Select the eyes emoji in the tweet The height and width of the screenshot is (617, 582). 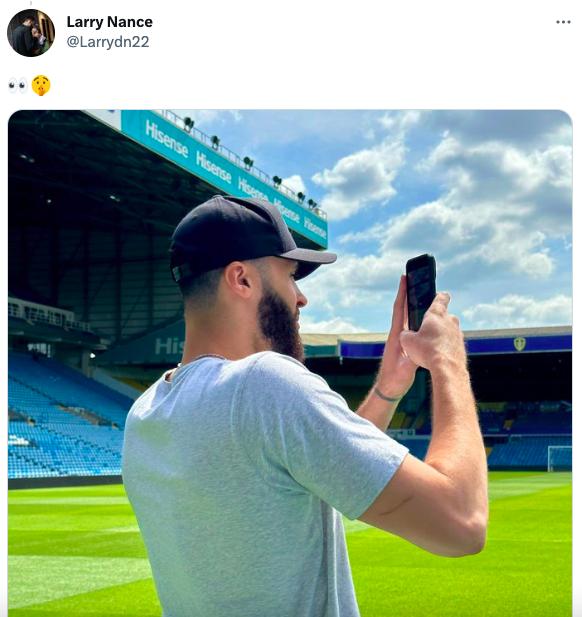click(x=18, y=85)
